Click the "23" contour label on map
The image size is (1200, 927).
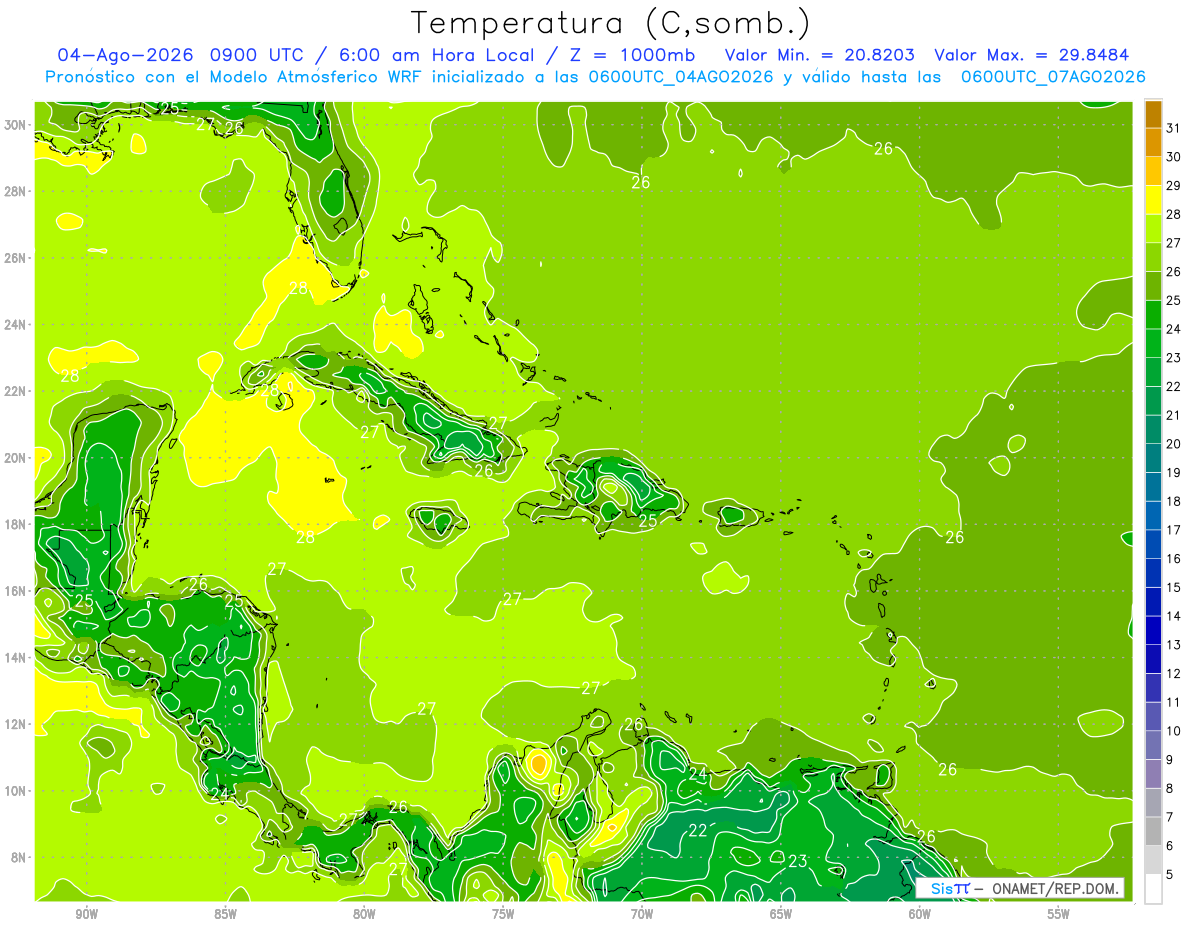[x=798, y=861]
